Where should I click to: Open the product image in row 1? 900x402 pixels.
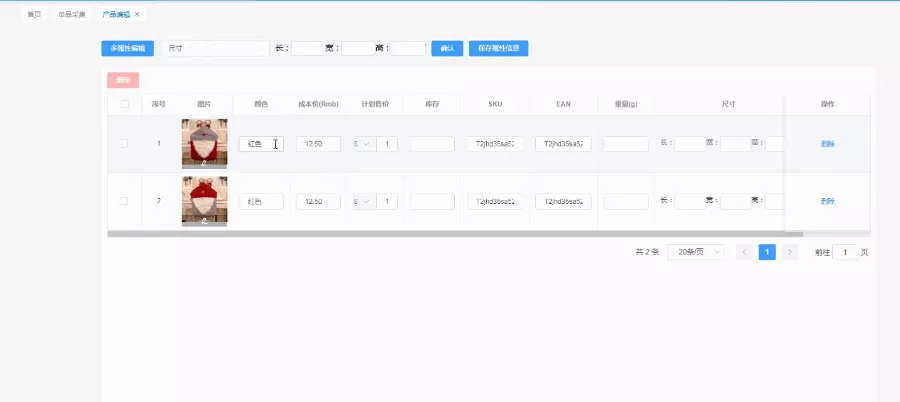click(x=204, y=143)
